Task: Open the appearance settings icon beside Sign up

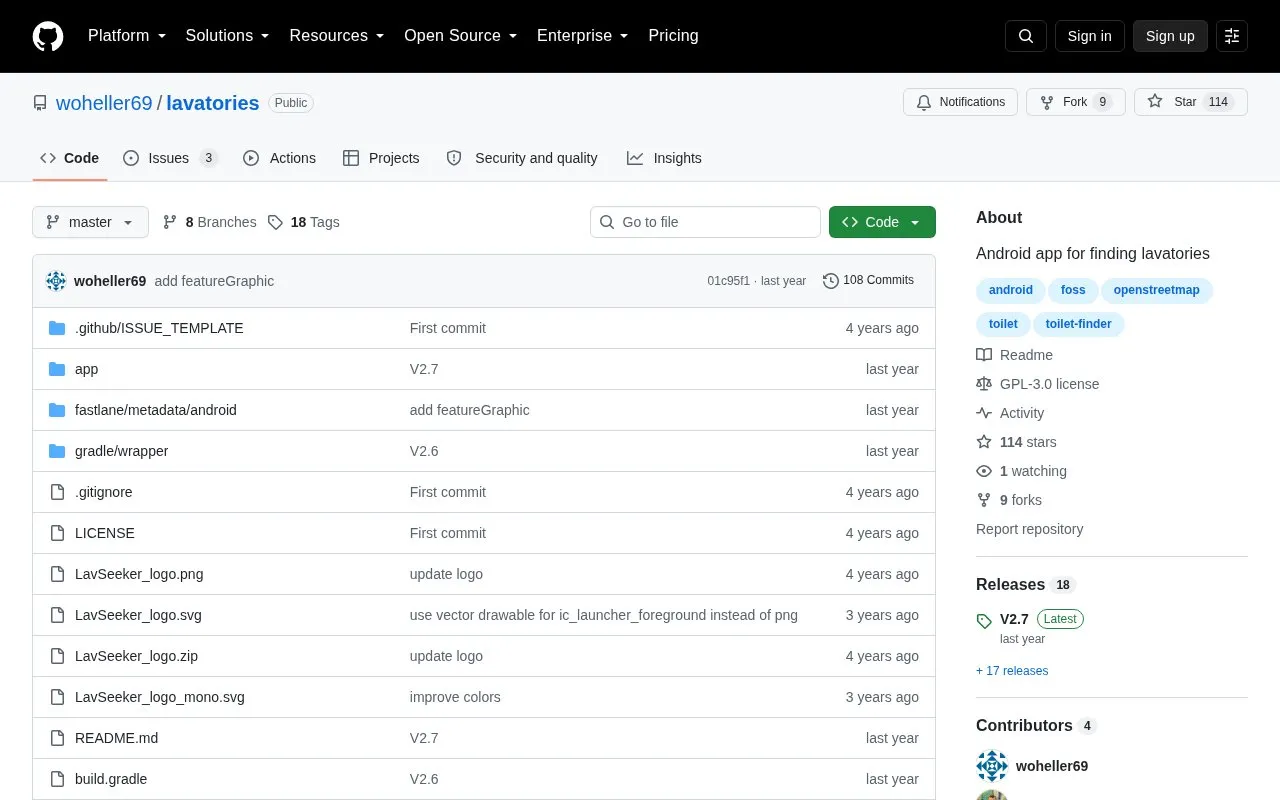Action: (x=1232, y=36)
